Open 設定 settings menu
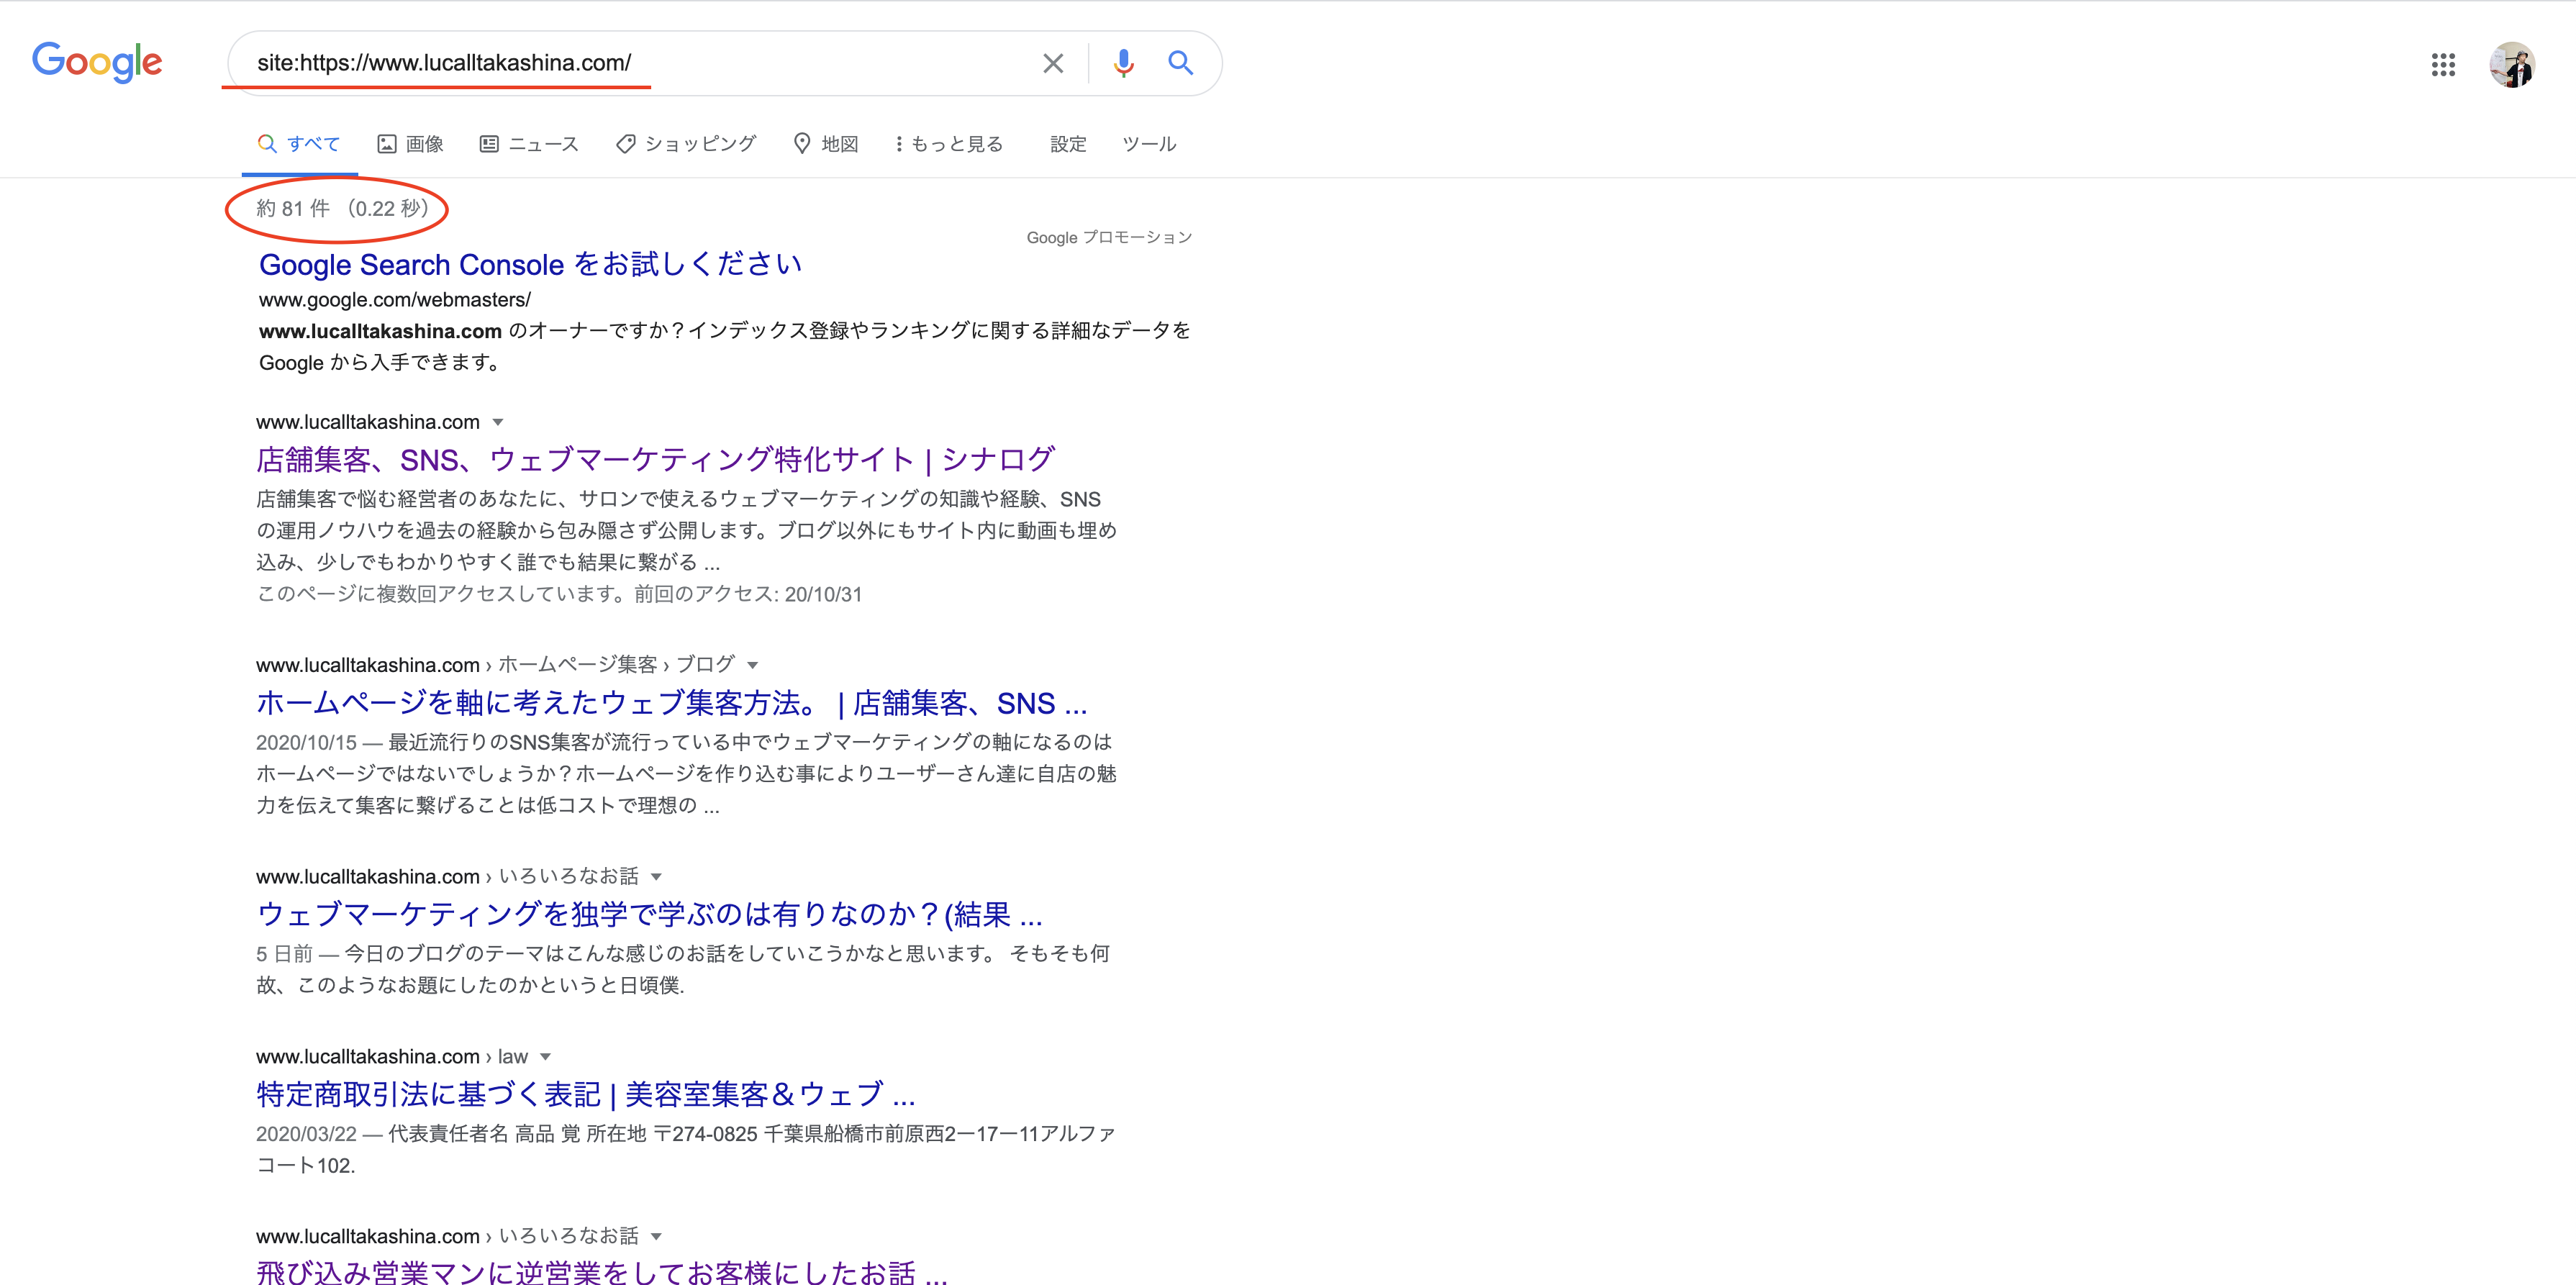Screen dimensions: 2576x1285 click(x=1068, y=144)
